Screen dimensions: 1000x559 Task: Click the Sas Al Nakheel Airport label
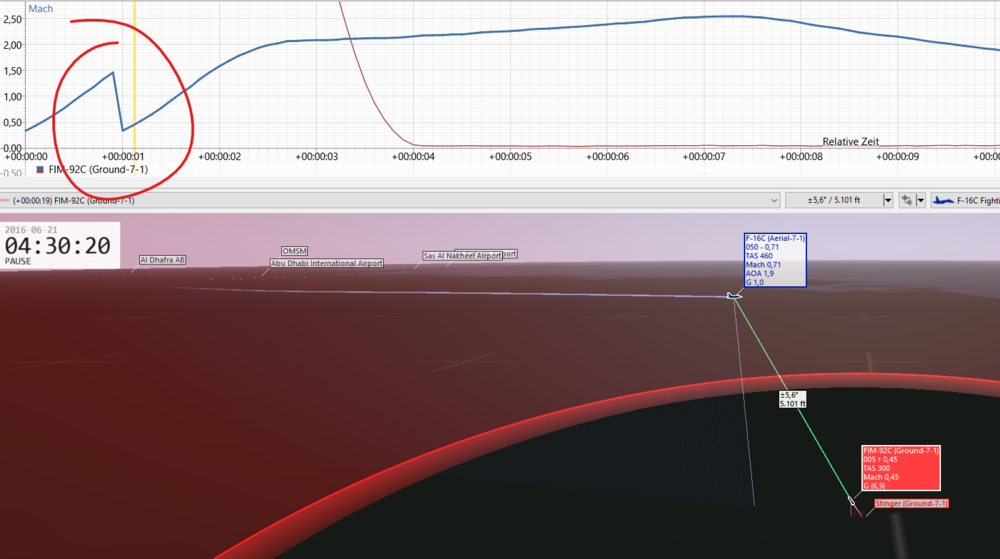(x=462, y=256)
